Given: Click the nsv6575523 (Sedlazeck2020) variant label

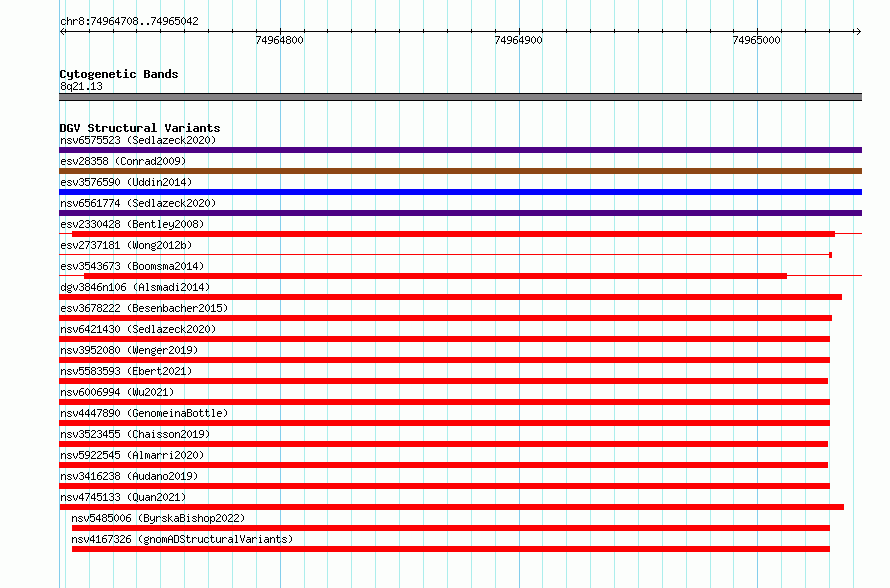Looking at the screenshot, I should pos(138,140).
